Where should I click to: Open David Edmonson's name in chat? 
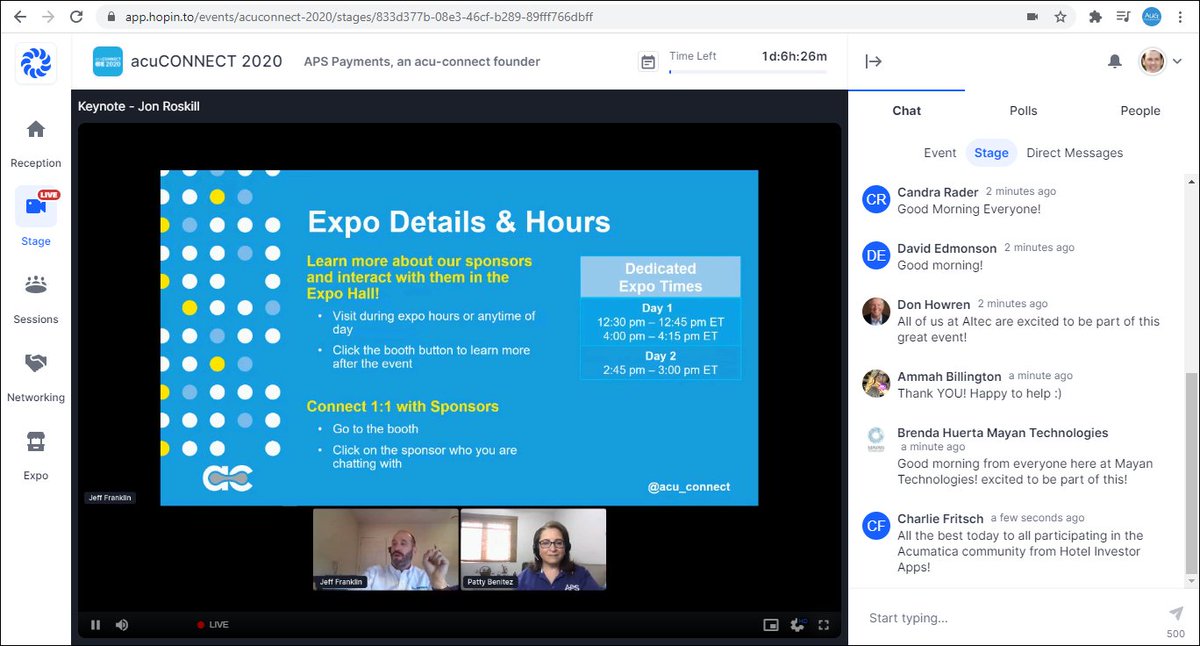(947, 248)
